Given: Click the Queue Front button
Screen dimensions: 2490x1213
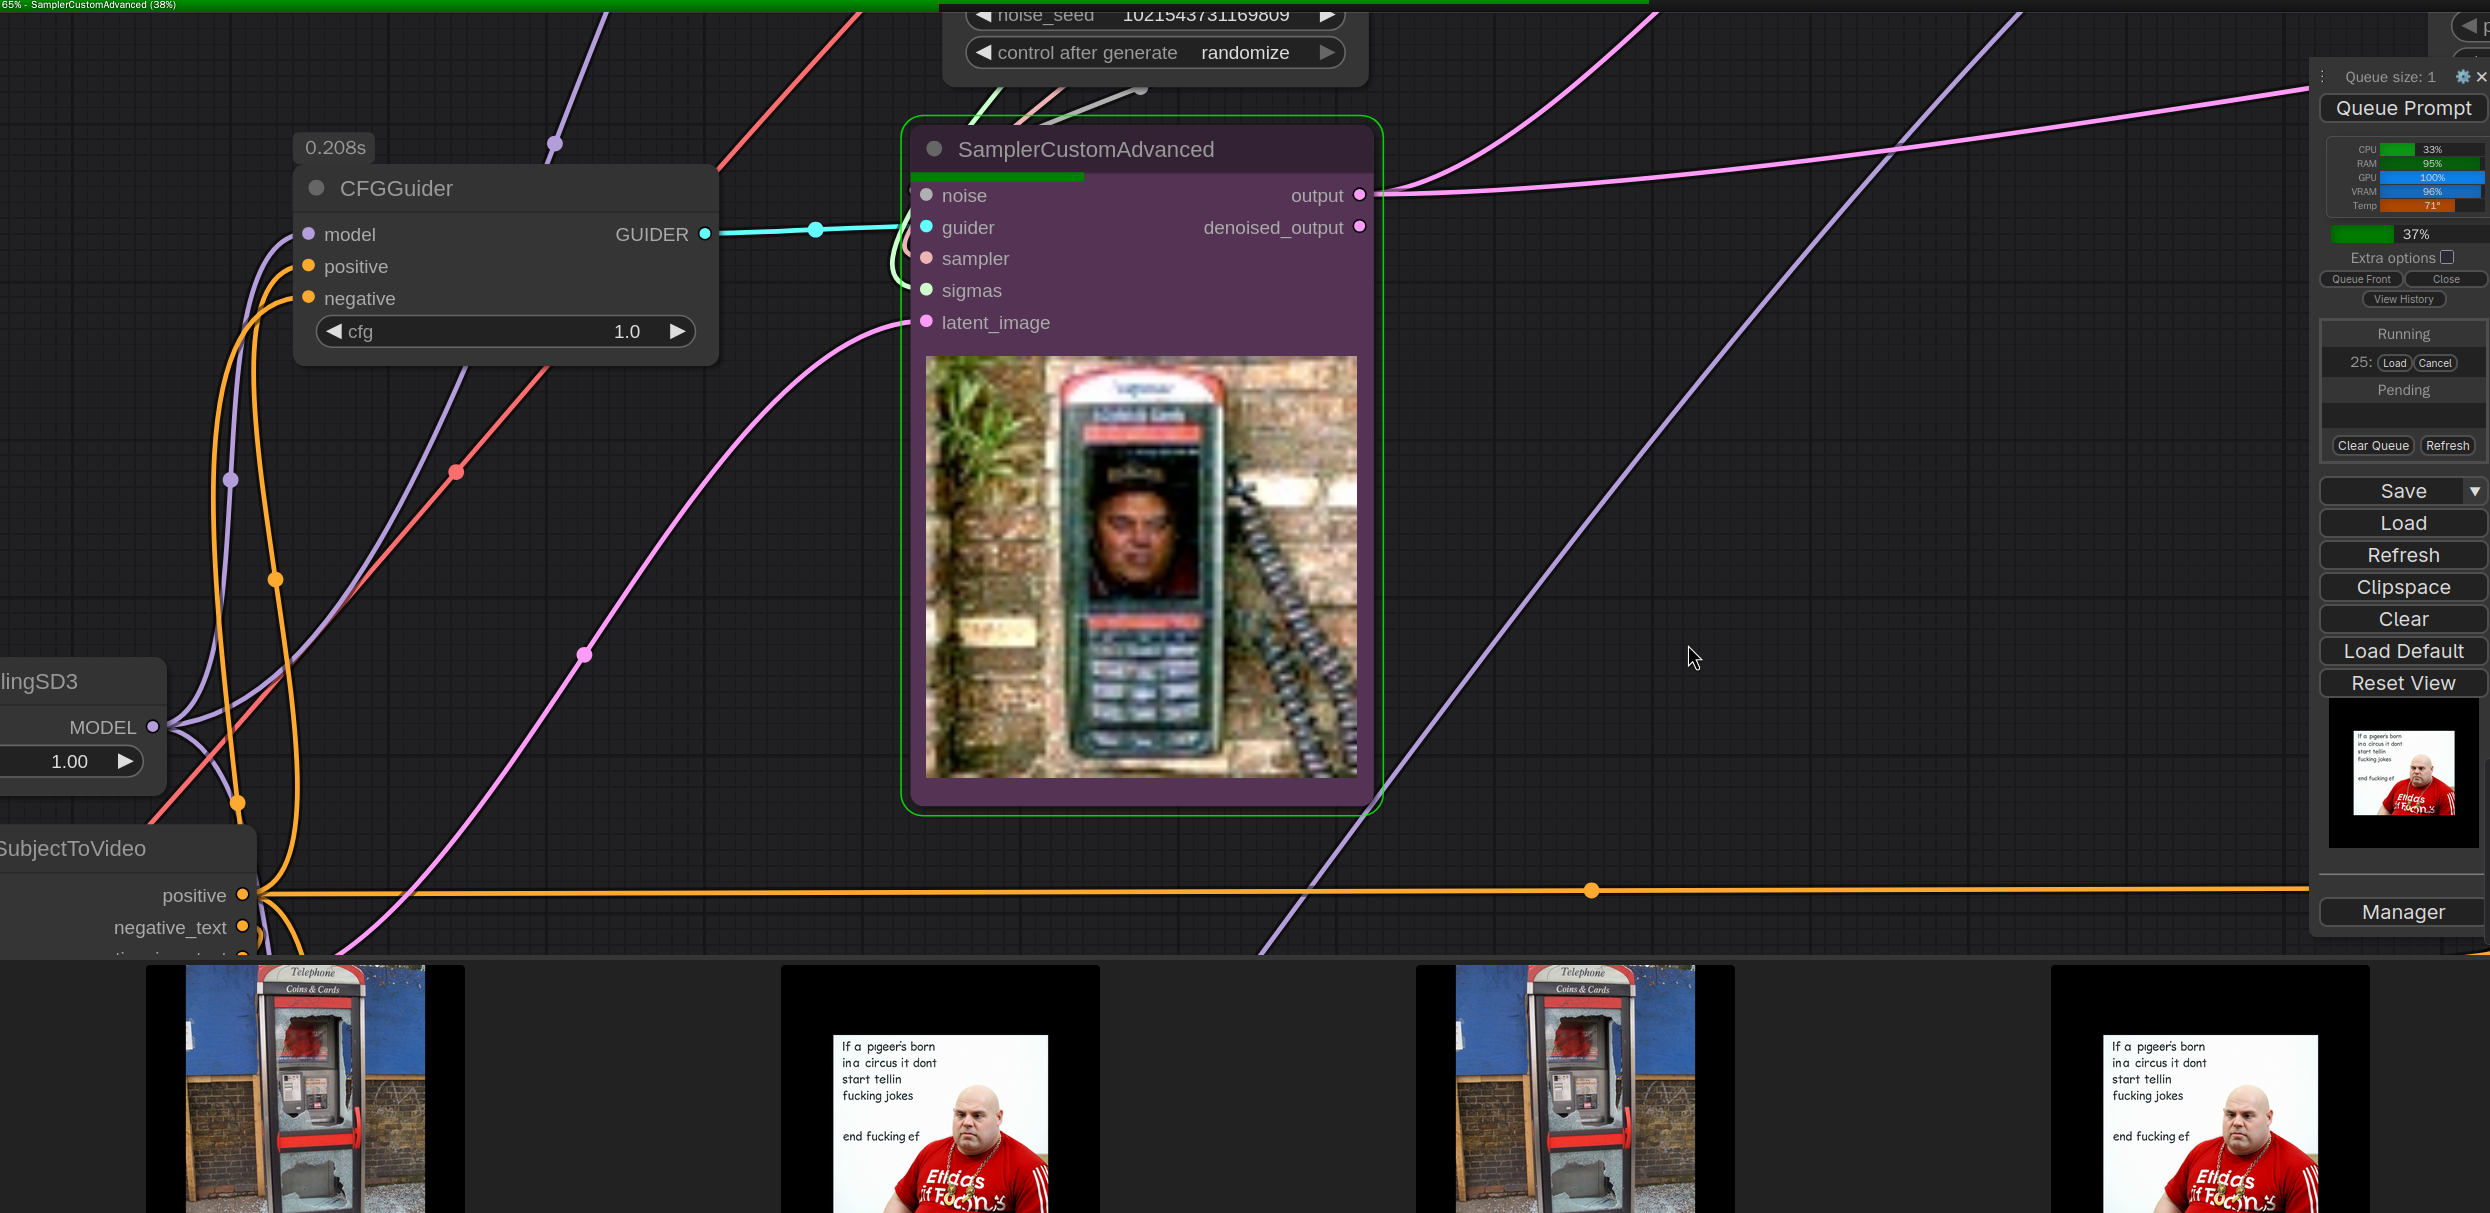Looking at the screenshot, I should pos(2361,279).
